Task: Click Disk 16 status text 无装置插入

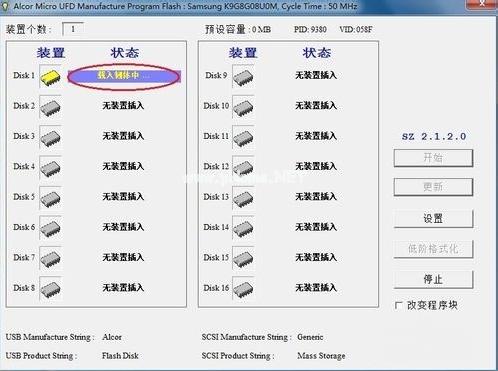Action: pyautogui.click(x=316, y=288)
